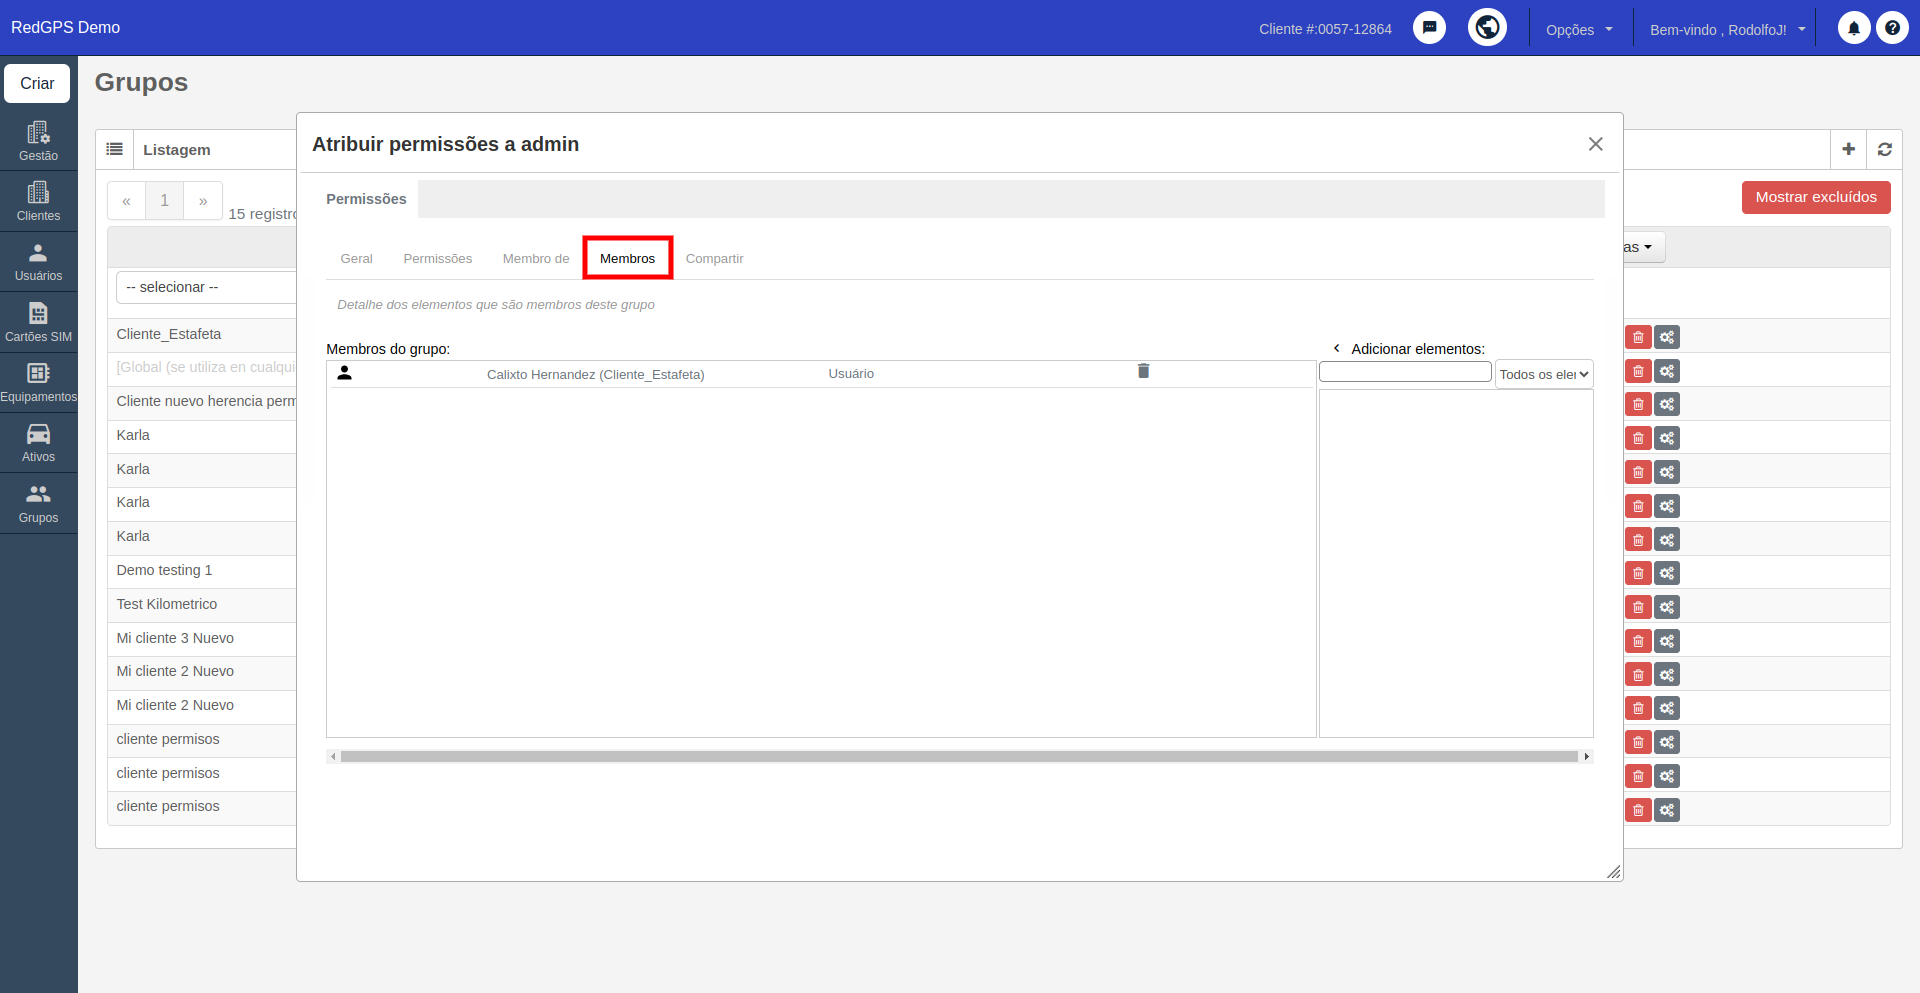Click the Criar button
Image resolution: width=1920 pixels, height=993 pixels.
tap(37, 83)
